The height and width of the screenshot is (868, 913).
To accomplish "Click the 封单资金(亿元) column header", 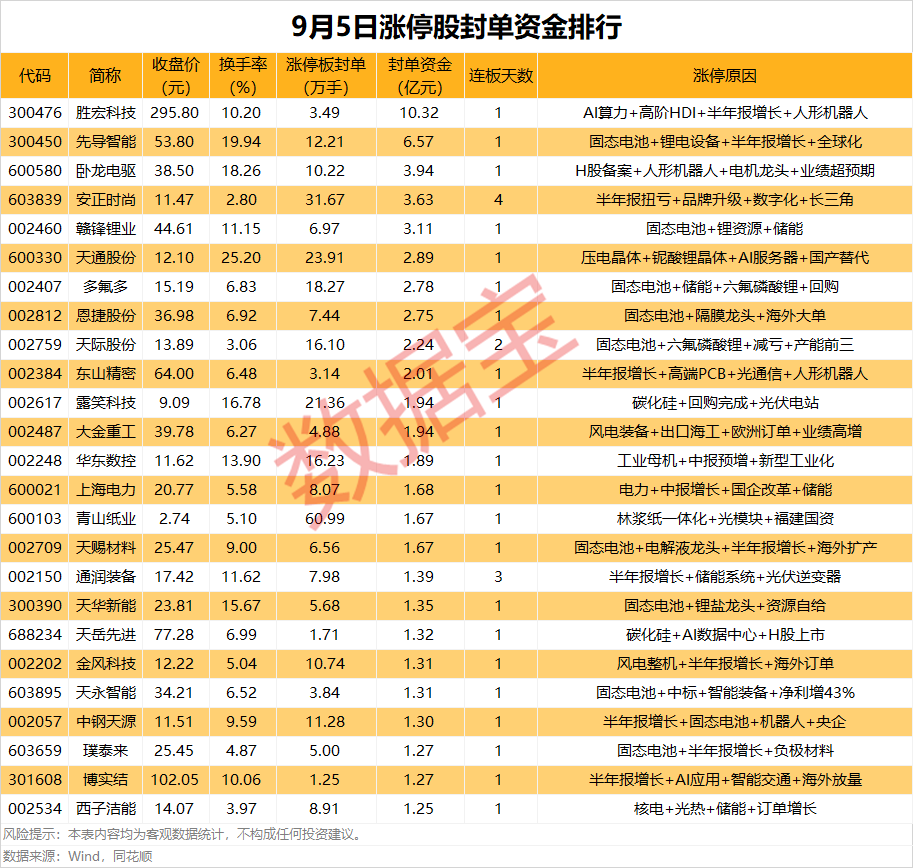I will [420, 76].
